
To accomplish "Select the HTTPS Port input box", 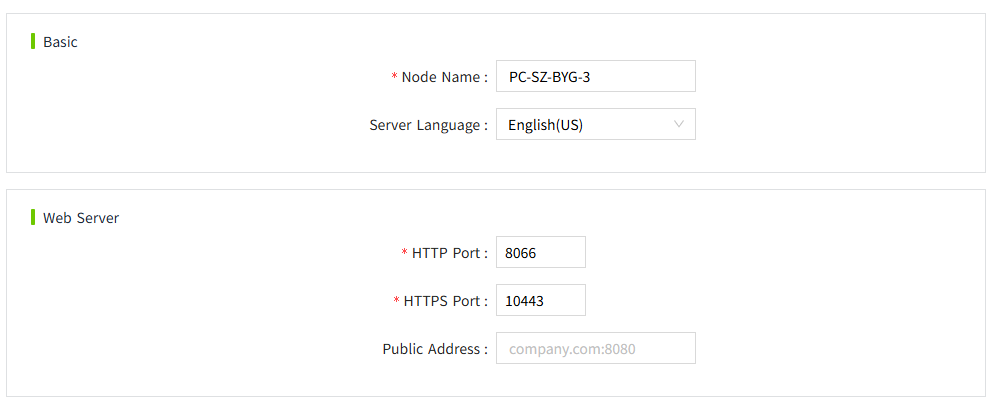I will point(540,301).
